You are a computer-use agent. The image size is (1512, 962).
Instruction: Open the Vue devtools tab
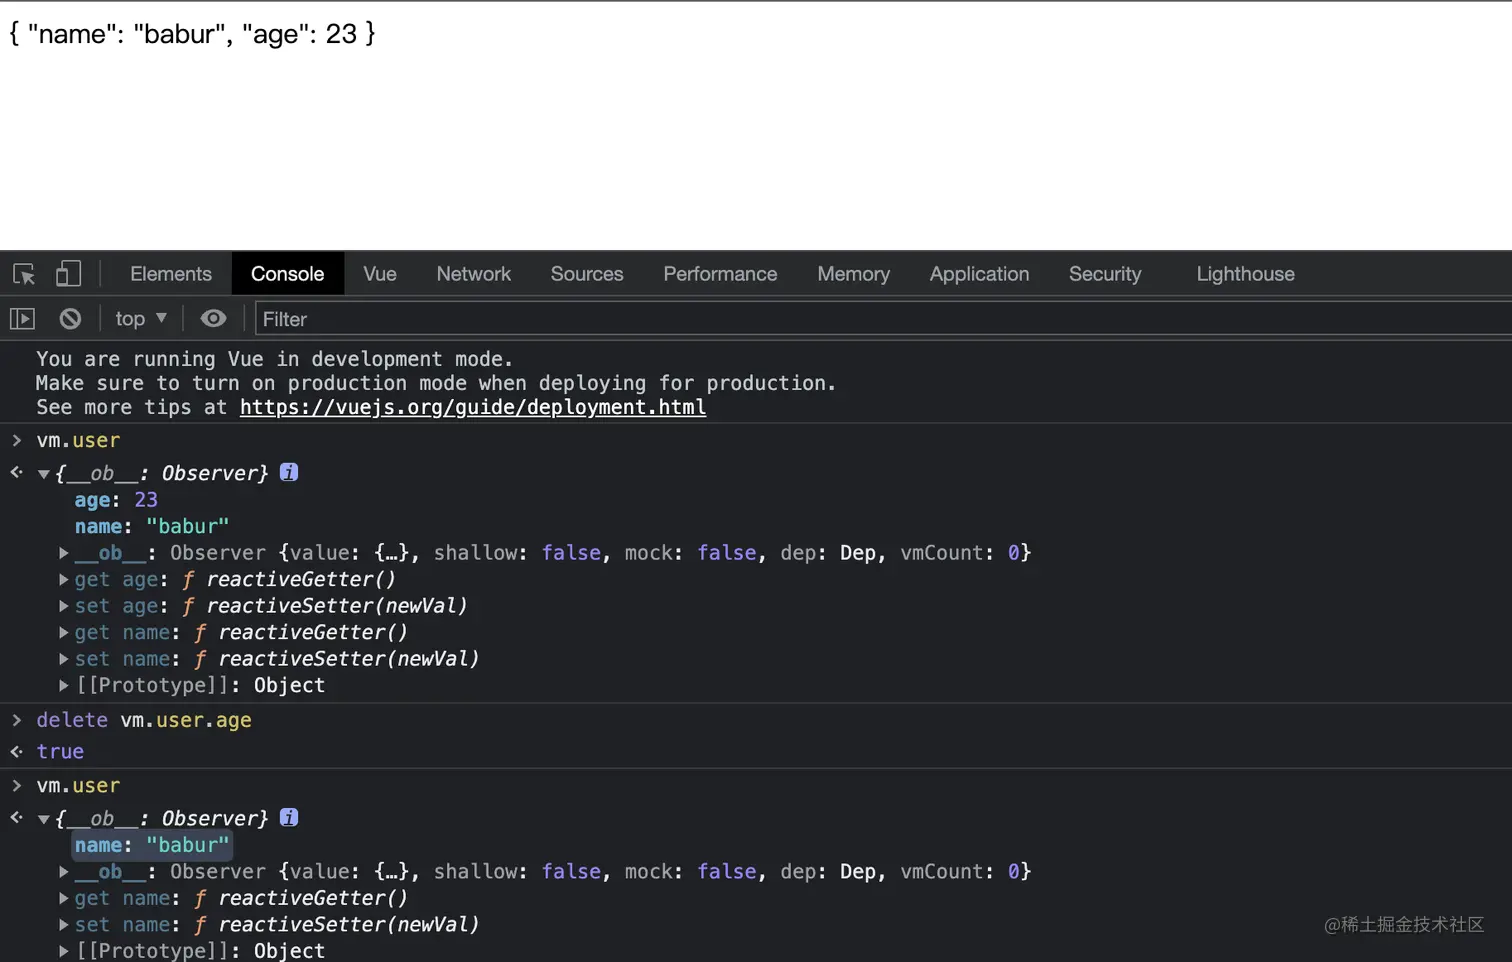click(x=380, y=274)
